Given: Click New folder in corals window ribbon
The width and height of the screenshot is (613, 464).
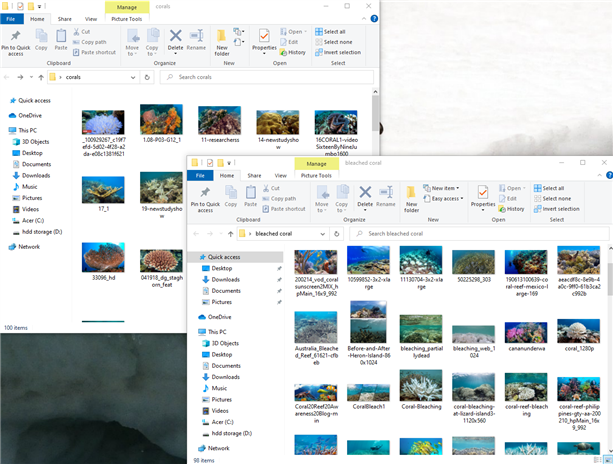Looking at the screenshot, I should 222,43.
